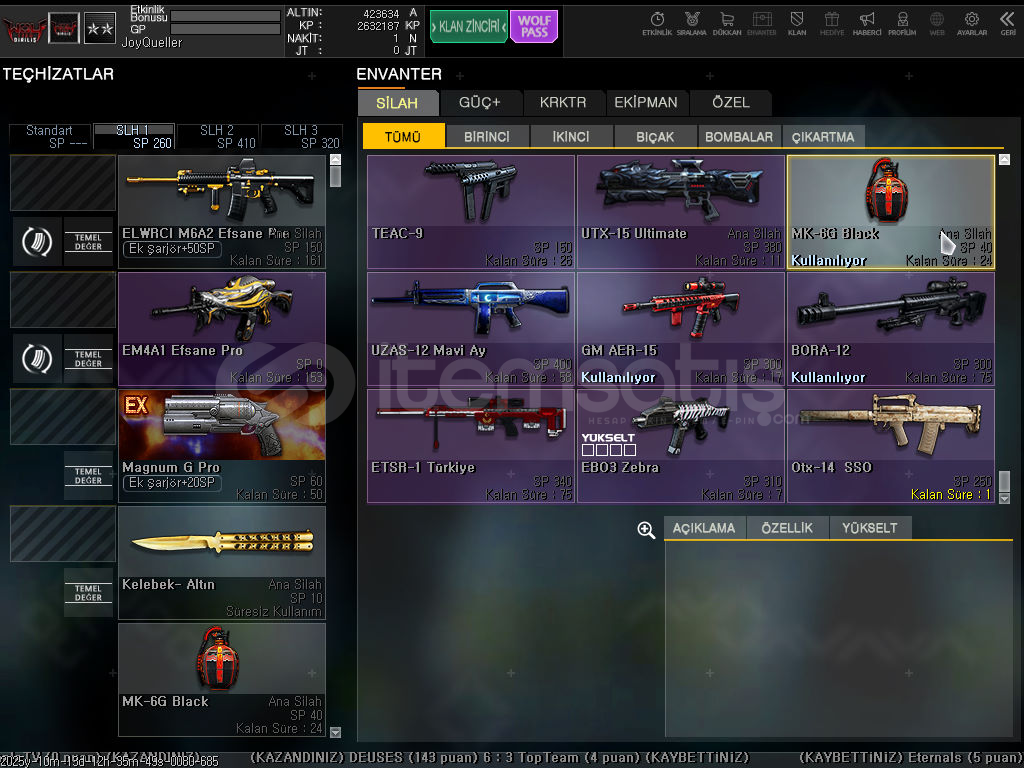
Task: Select the BORA-12 sniper card
Action: [891, 329]
